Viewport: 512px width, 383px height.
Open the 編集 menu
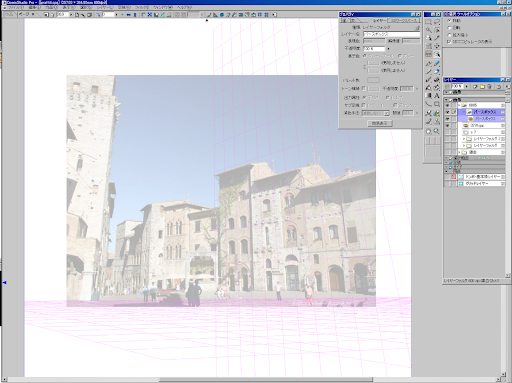pos(35,7)
